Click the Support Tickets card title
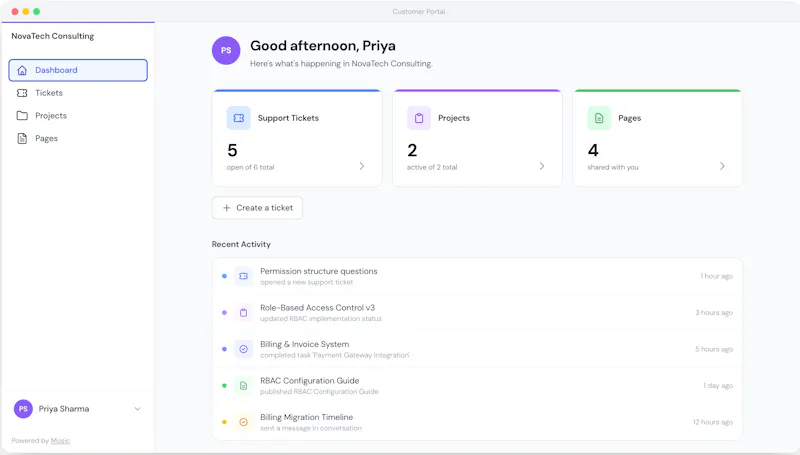The width and height of the screenshot is (800, 455). tap(288, 118)
